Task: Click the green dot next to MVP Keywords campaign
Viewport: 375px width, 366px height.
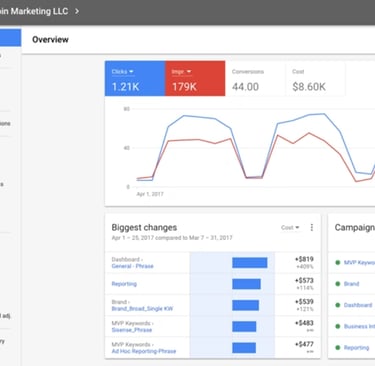Action: [x=338, y=263]
